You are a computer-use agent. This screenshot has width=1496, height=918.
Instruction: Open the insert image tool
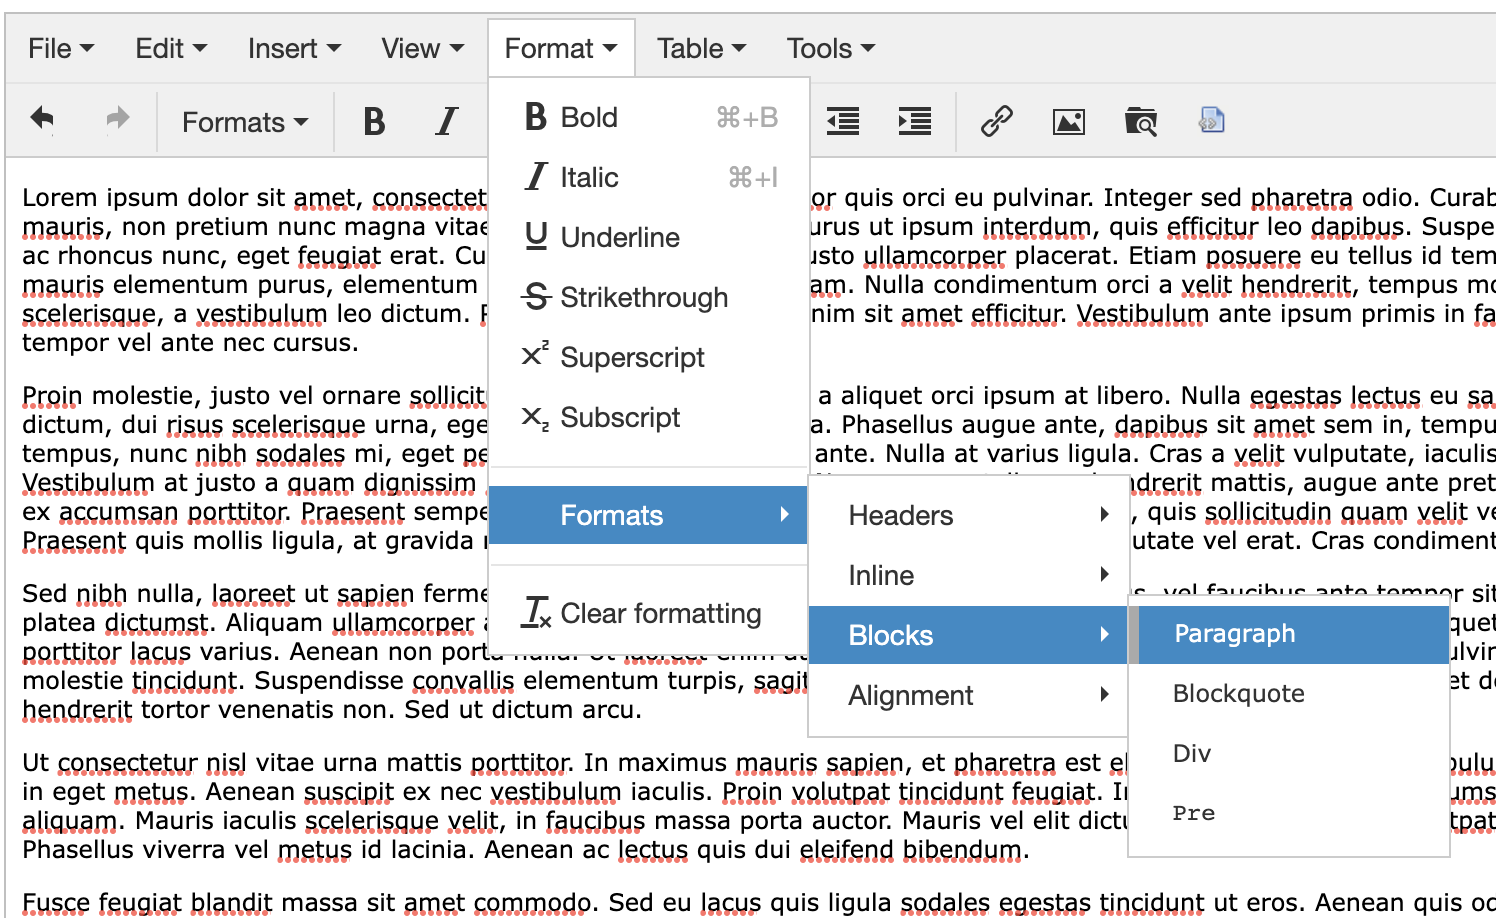1068,122
